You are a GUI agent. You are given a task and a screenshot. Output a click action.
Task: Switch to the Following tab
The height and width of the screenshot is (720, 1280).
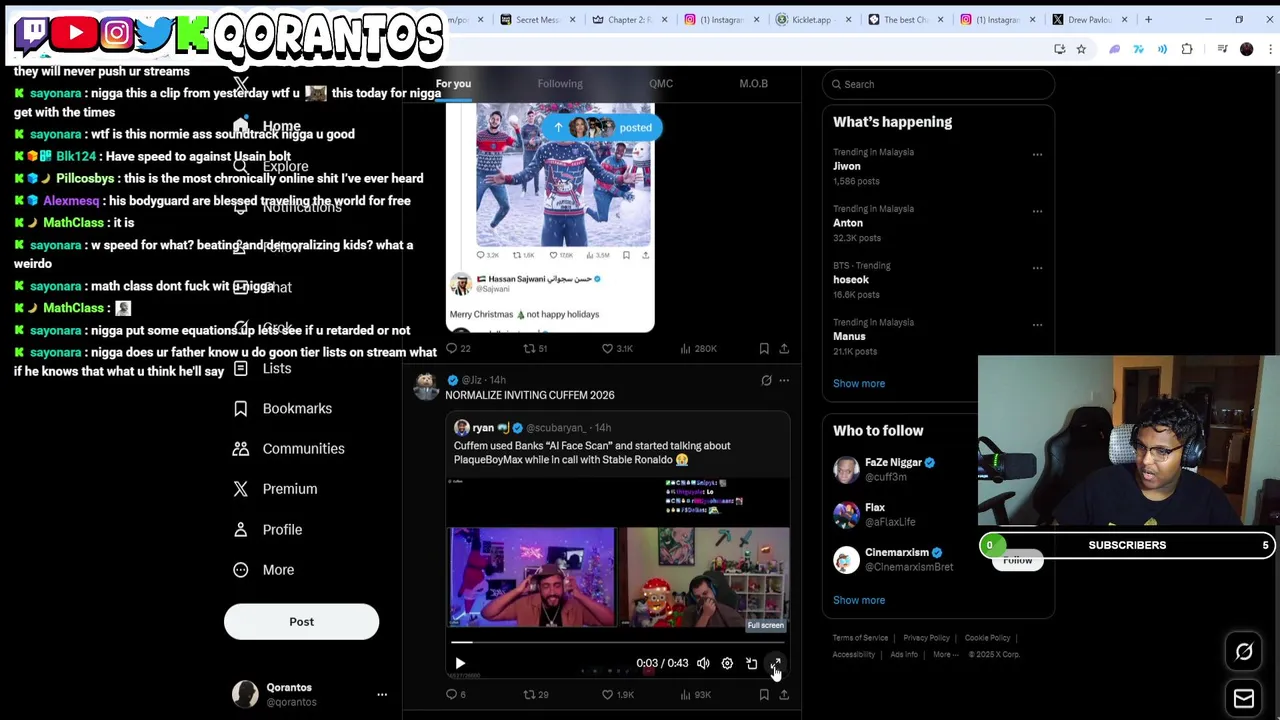[x=560, y=84]
